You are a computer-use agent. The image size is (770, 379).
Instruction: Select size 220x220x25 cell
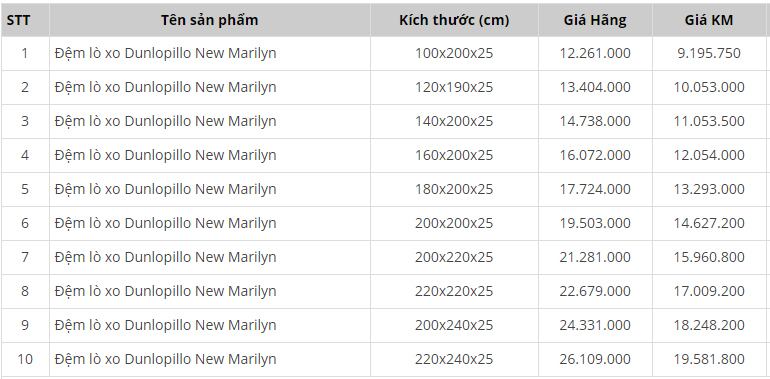tap(454, 291)
